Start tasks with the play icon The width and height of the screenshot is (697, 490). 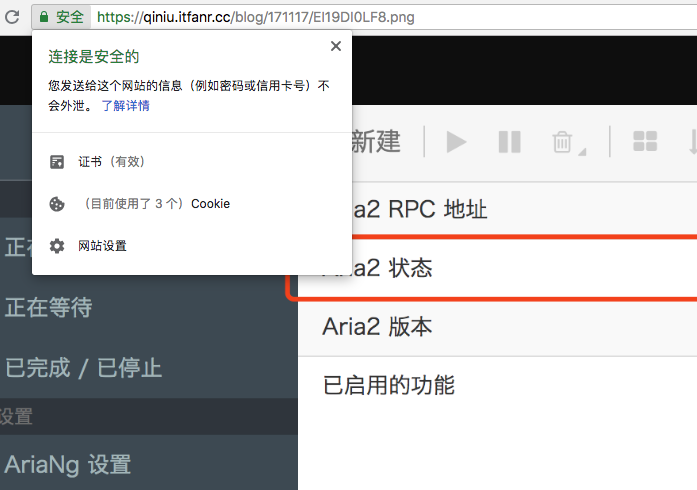456,142
